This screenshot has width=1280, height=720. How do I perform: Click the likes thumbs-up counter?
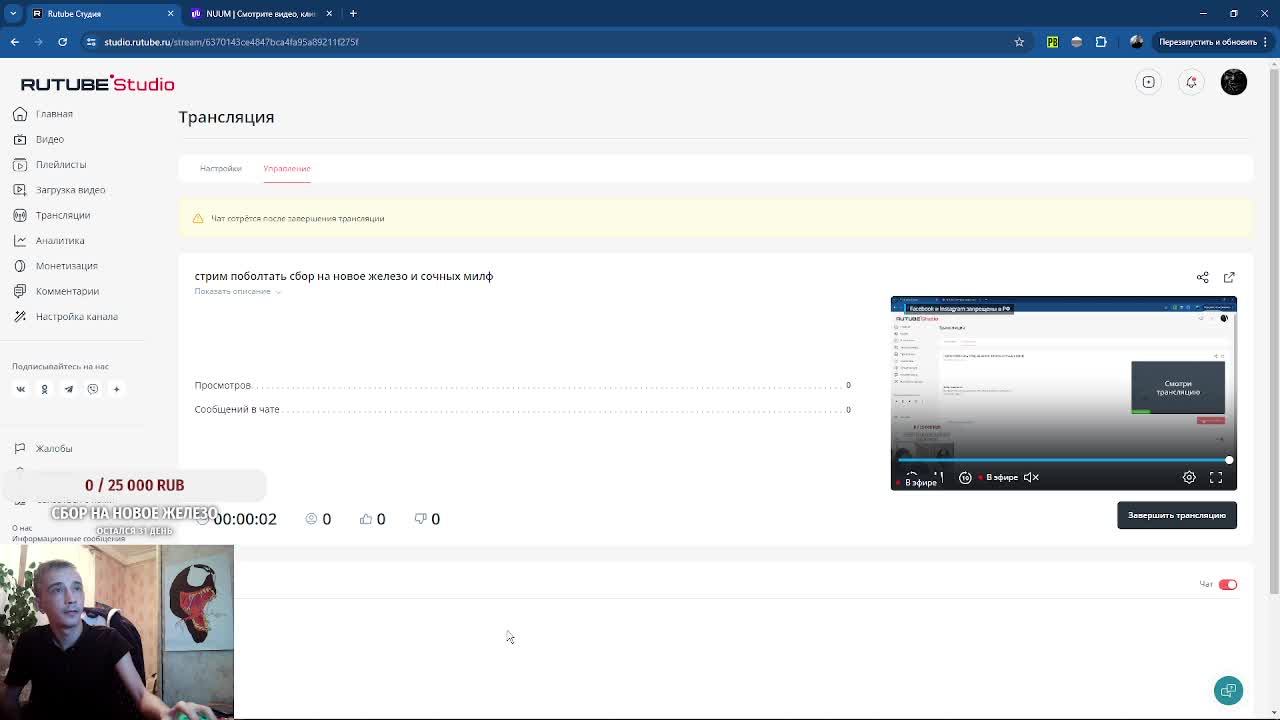tap(372, 519)
